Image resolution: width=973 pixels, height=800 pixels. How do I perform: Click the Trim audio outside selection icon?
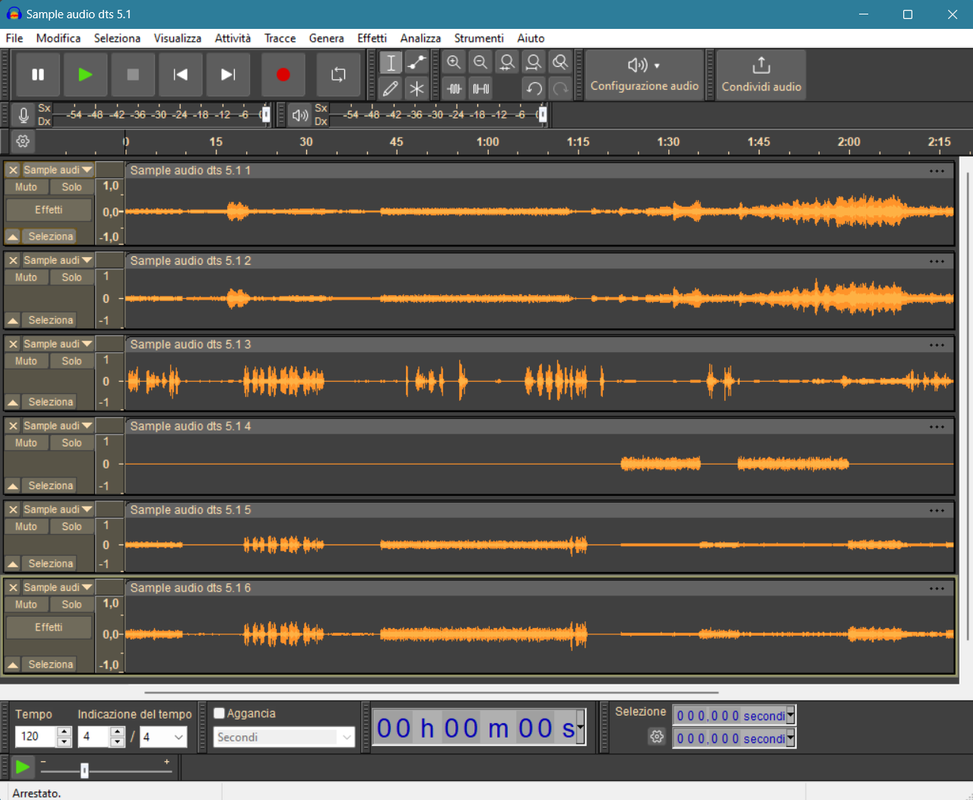454,88
